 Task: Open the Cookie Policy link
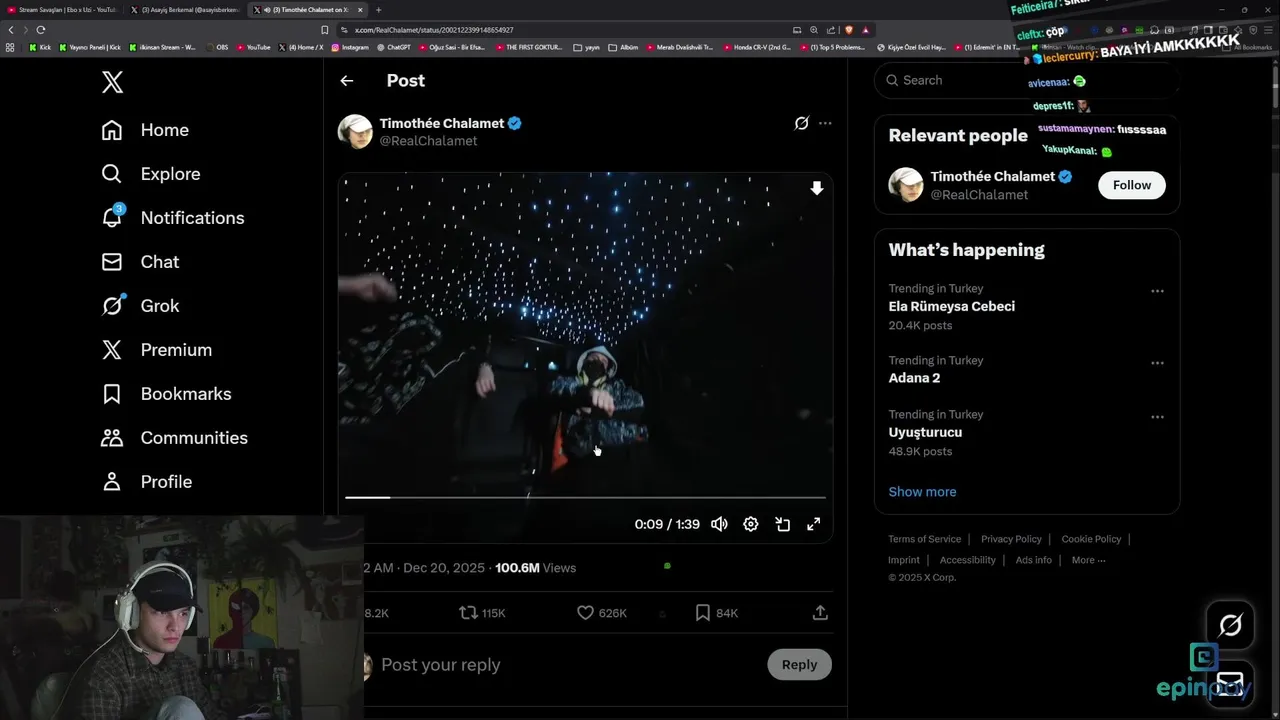(1091, 539)
